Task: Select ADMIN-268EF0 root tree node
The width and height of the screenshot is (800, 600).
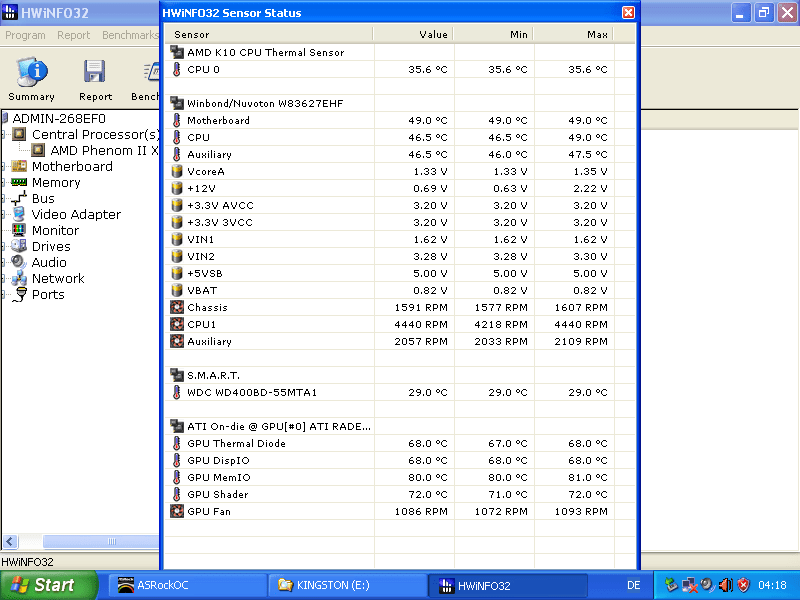Action: [x=59, y=119]
